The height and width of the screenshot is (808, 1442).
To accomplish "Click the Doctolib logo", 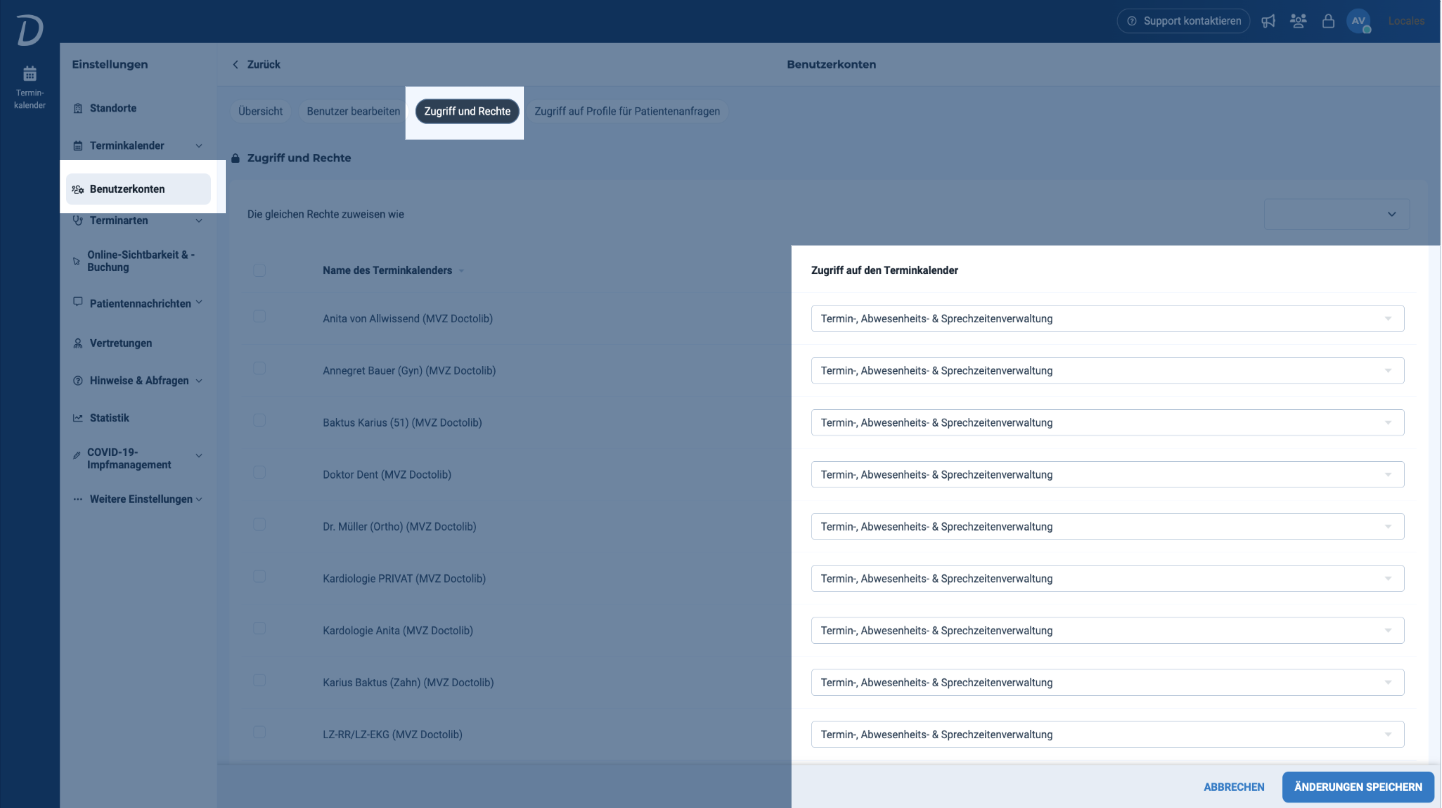I will (x=30, y=31).
